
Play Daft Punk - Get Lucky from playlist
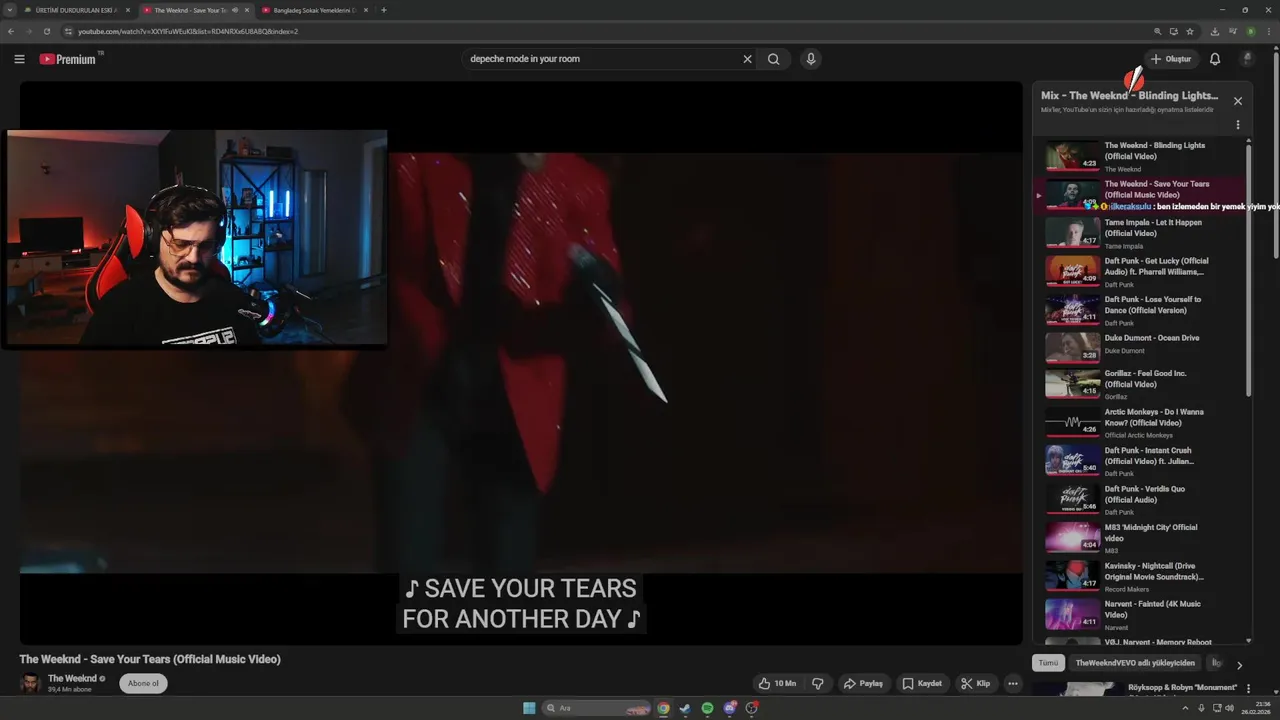1139,272
